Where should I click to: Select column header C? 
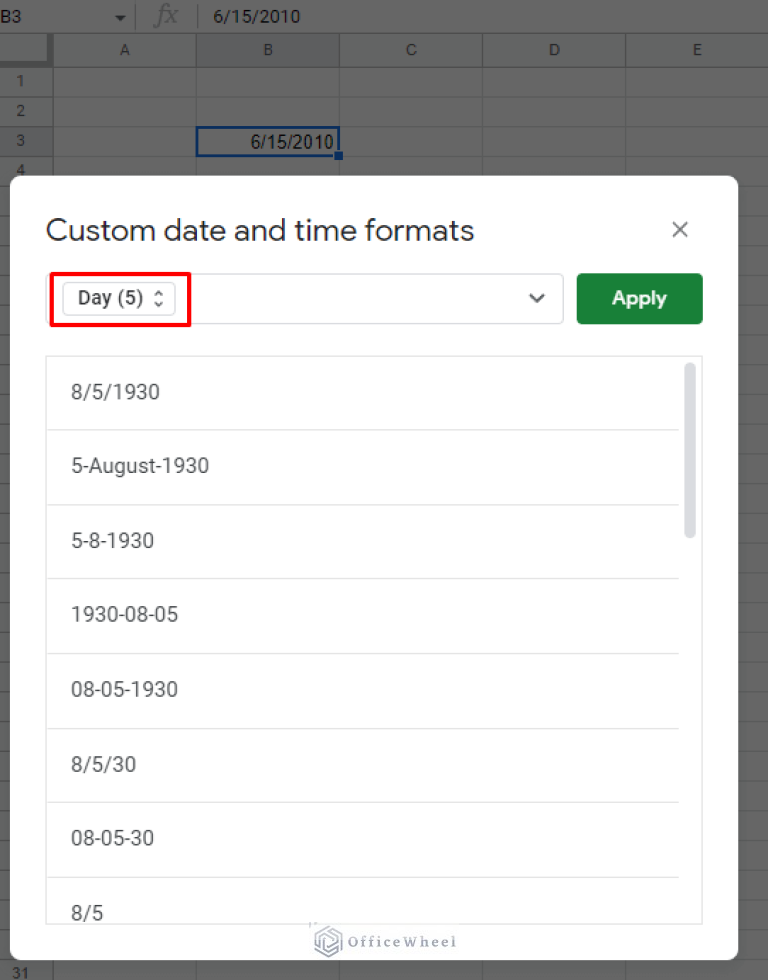tap(410, 50)
